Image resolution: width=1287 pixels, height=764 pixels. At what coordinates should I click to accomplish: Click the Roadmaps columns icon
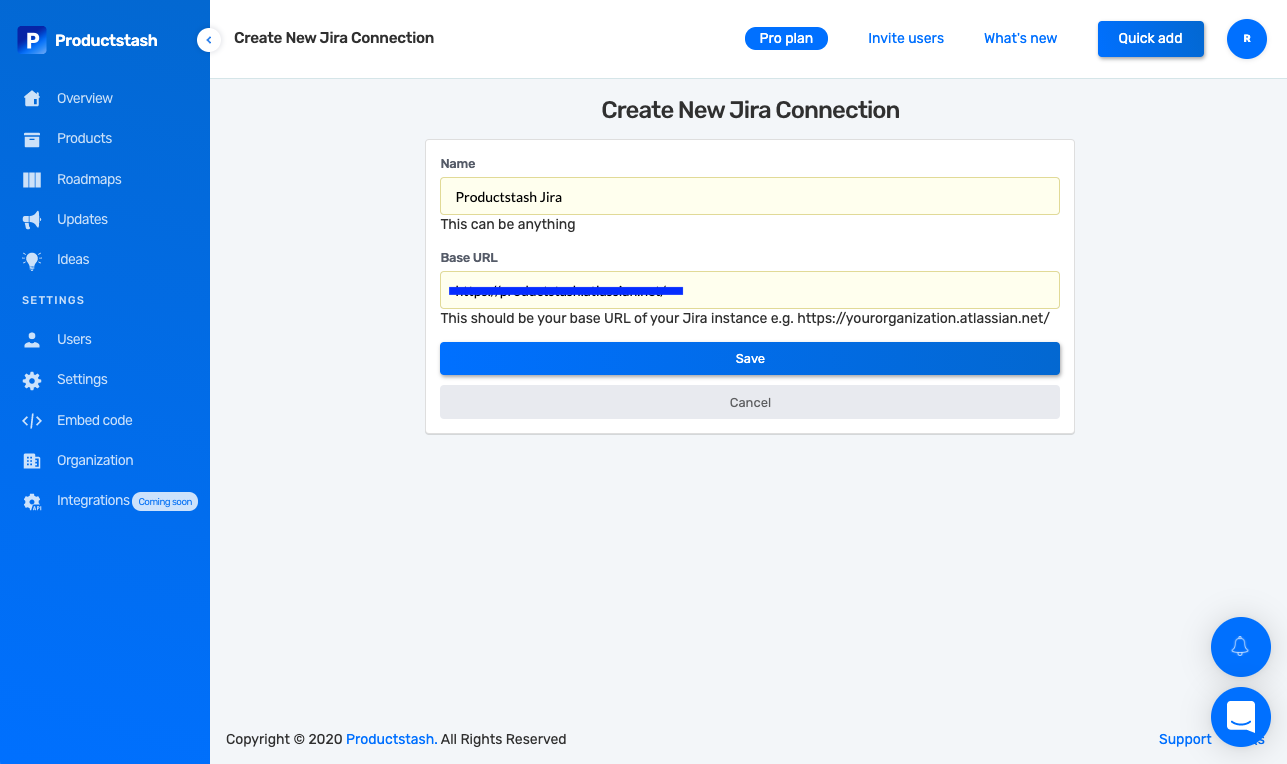click(x=32, y=180)
